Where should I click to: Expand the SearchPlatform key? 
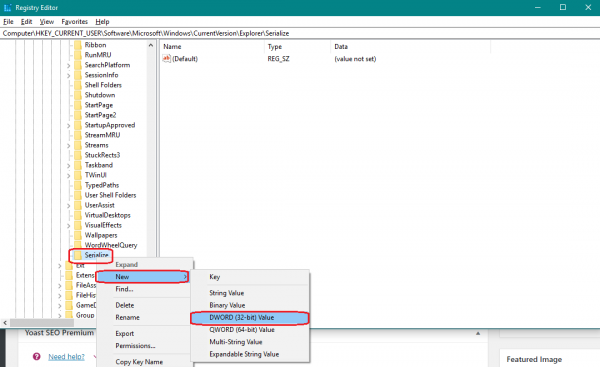(68, 65)
